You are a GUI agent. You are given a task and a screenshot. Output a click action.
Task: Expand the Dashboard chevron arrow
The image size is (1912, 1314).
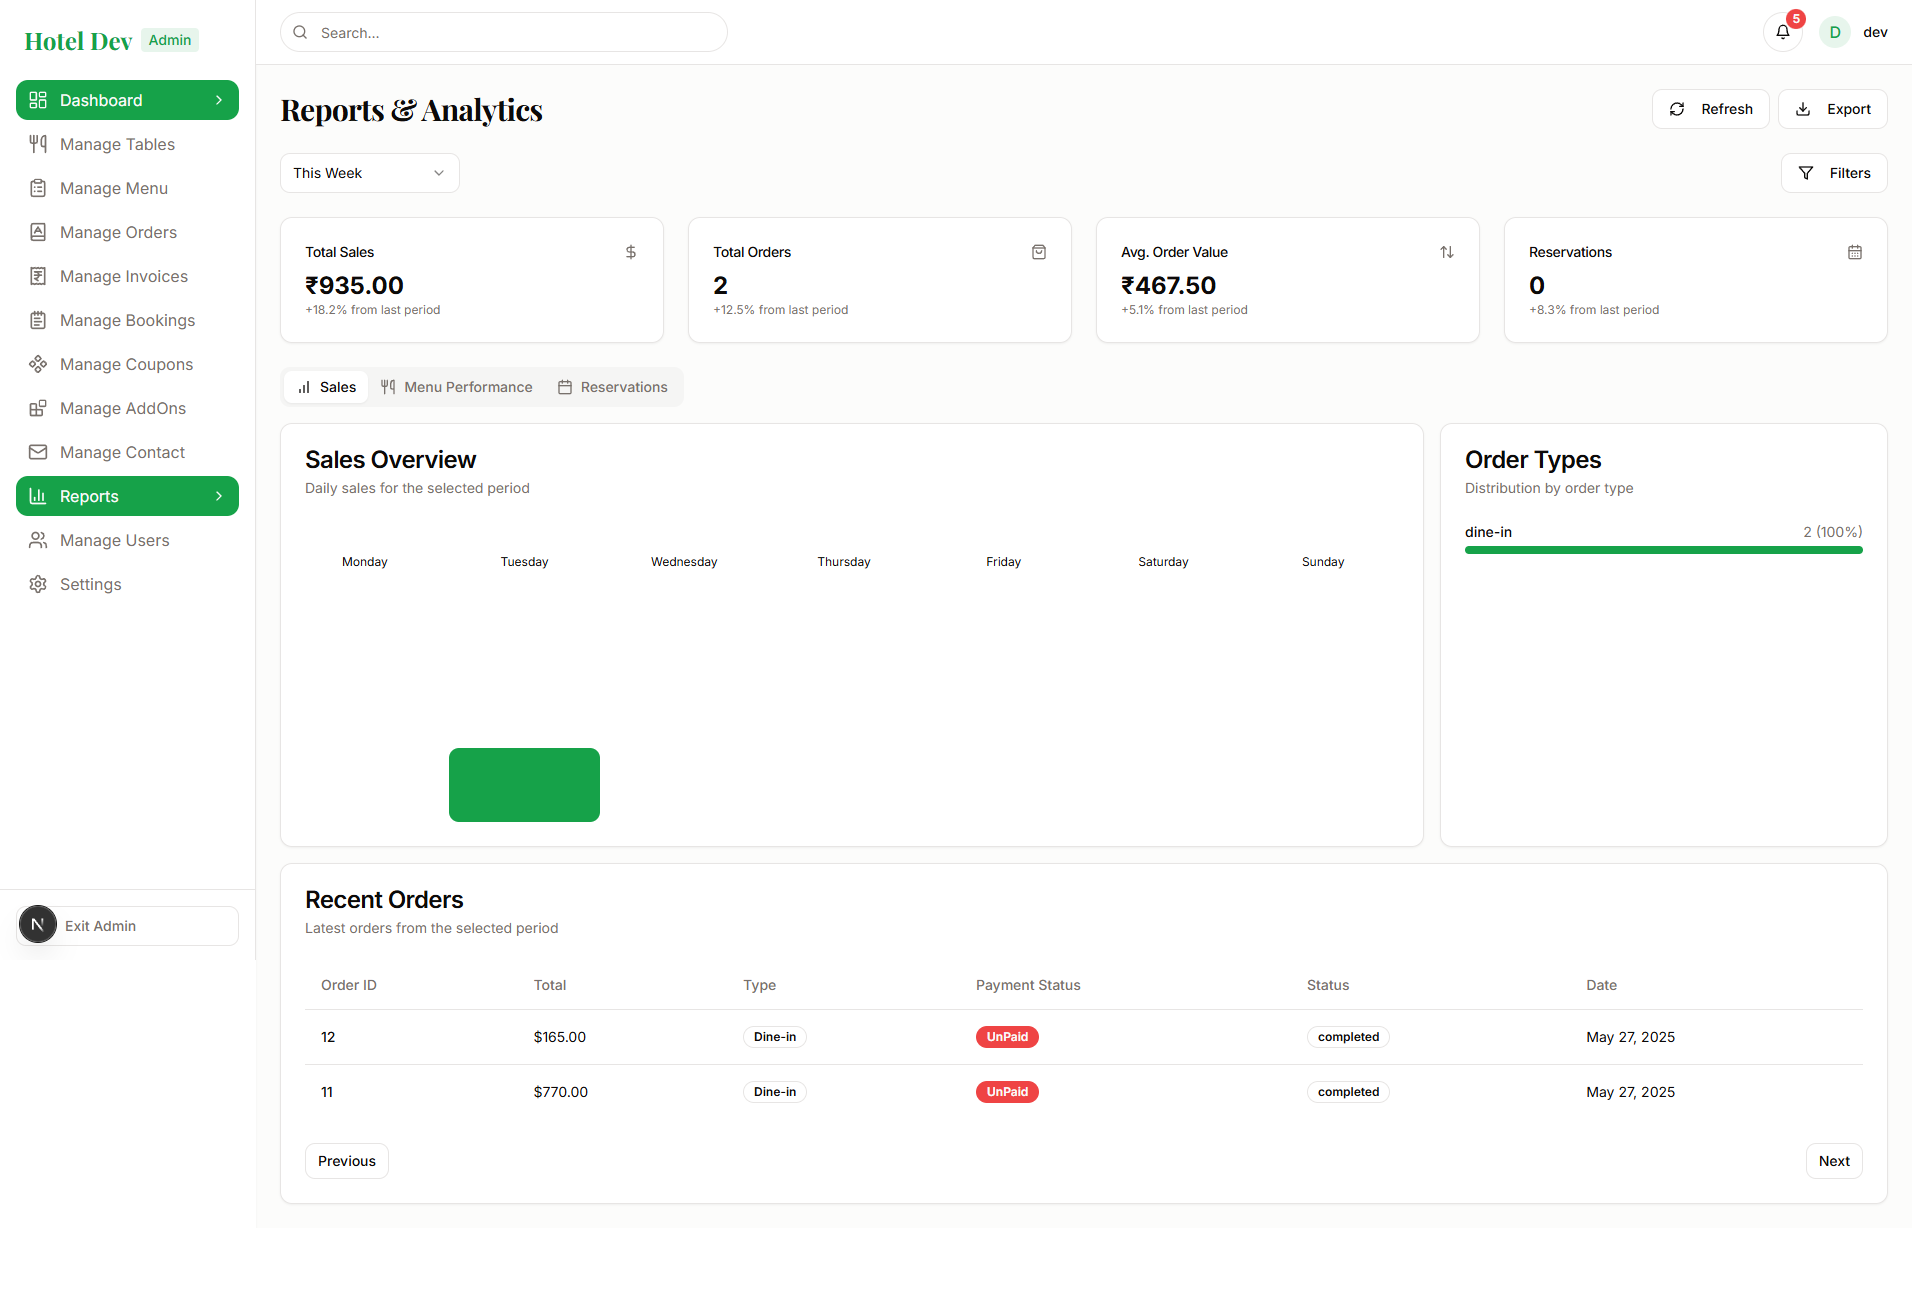[x=219, y=100]
